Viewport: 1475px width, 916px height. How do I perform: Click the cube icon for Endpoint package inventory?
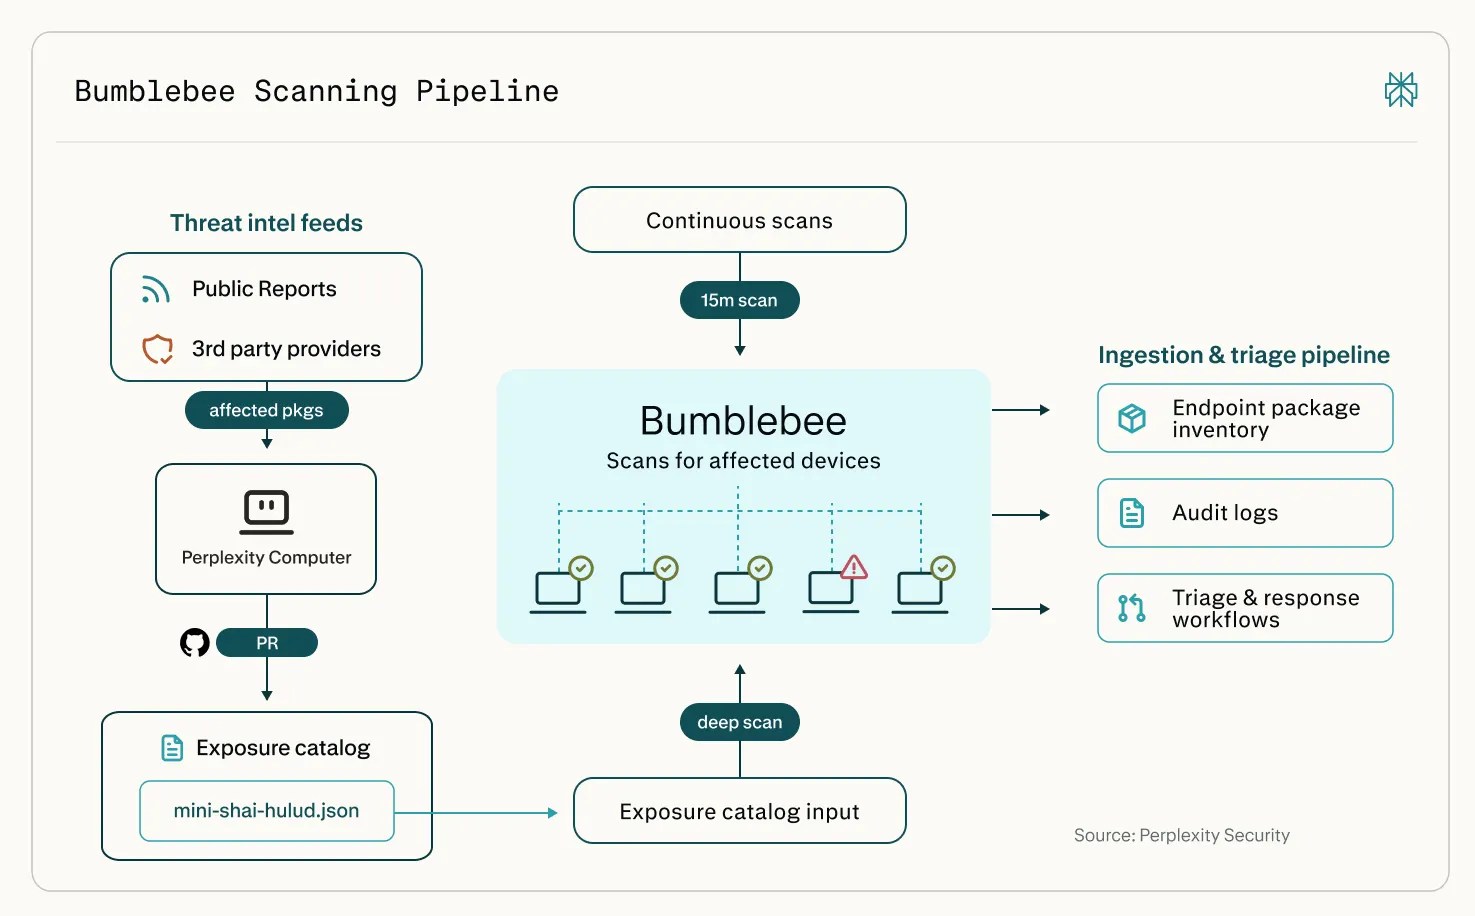(1132, 418)
